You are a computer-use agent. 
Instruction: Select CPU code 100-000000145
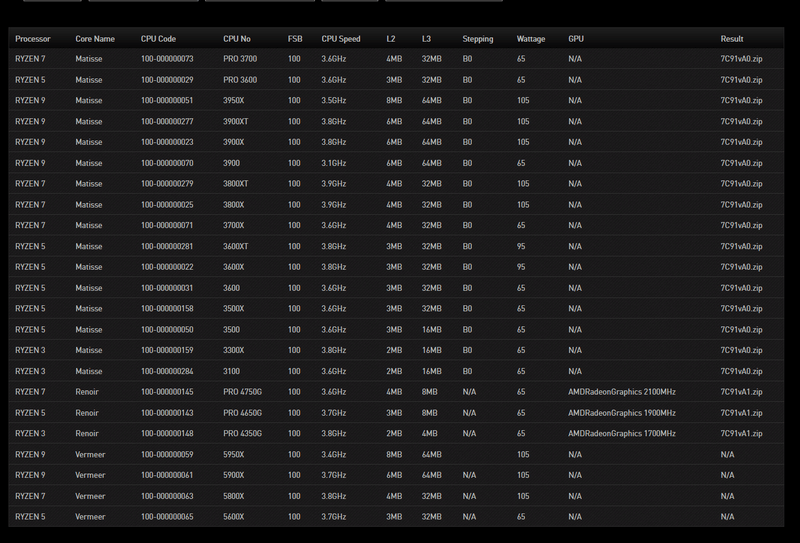(x=167, y=392)
